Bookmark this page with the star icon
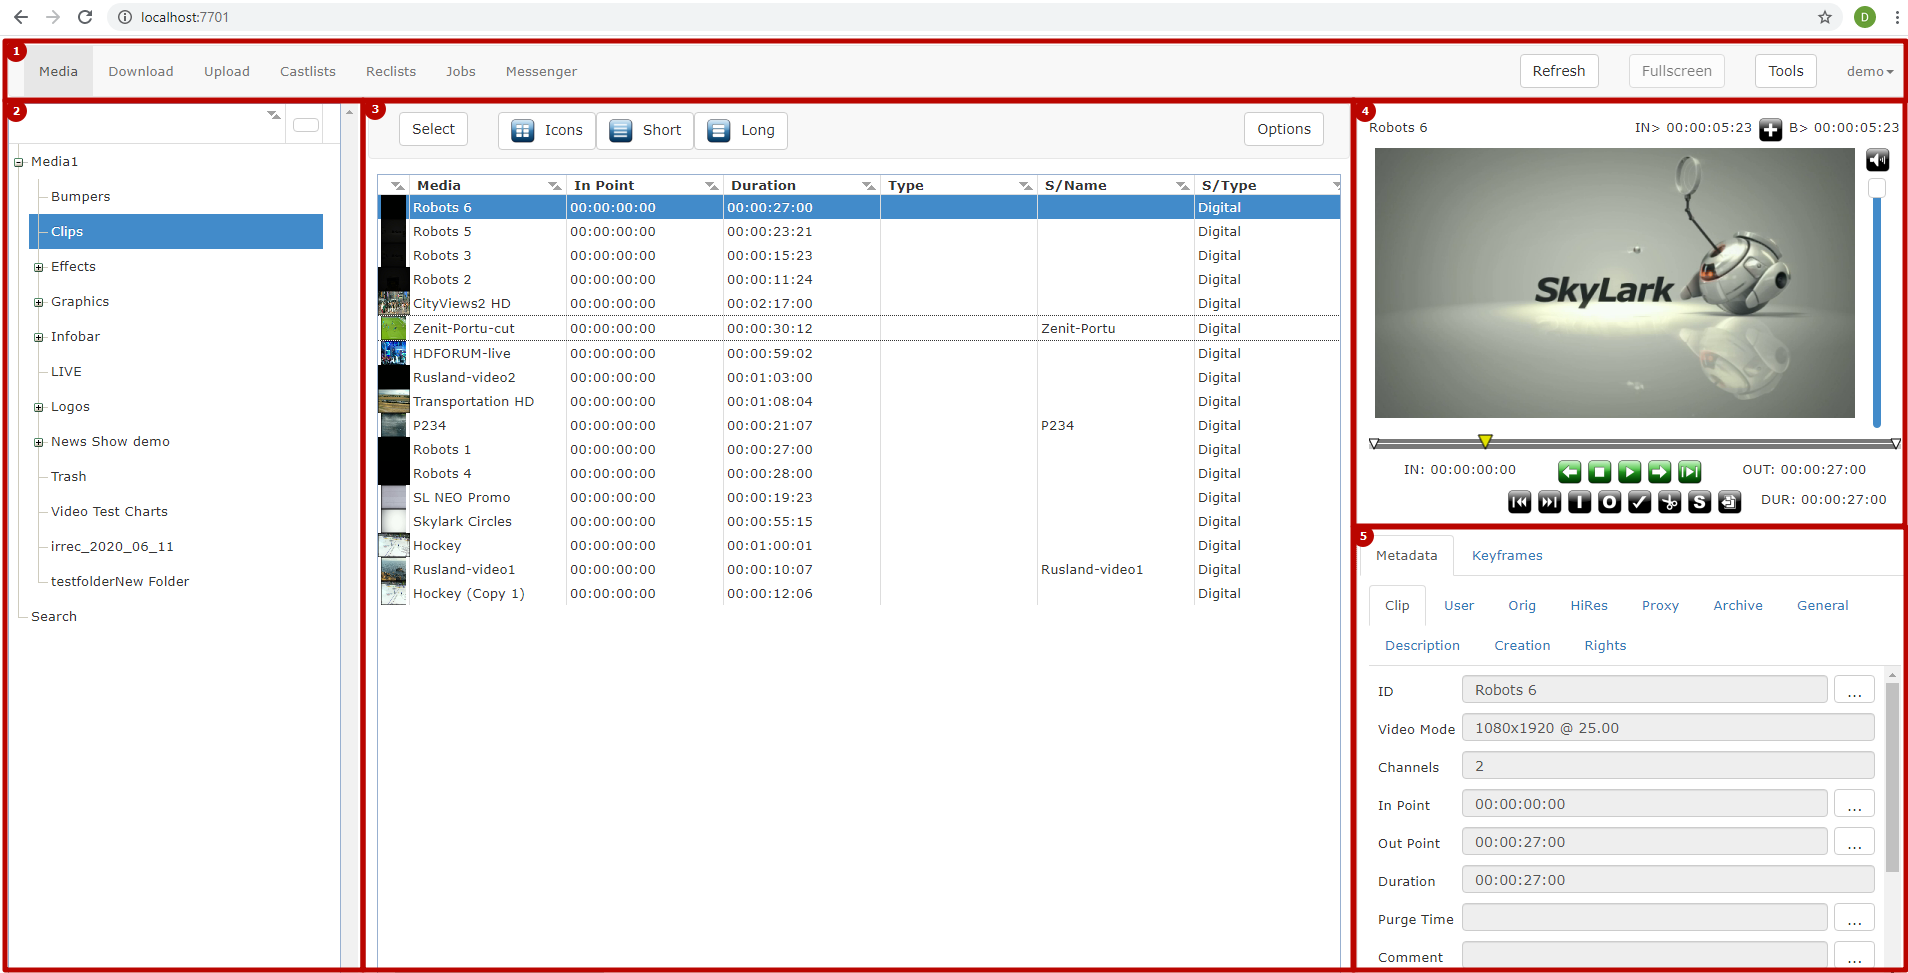This screenshot has width=1908, height=973. [x=1825, y=17]
